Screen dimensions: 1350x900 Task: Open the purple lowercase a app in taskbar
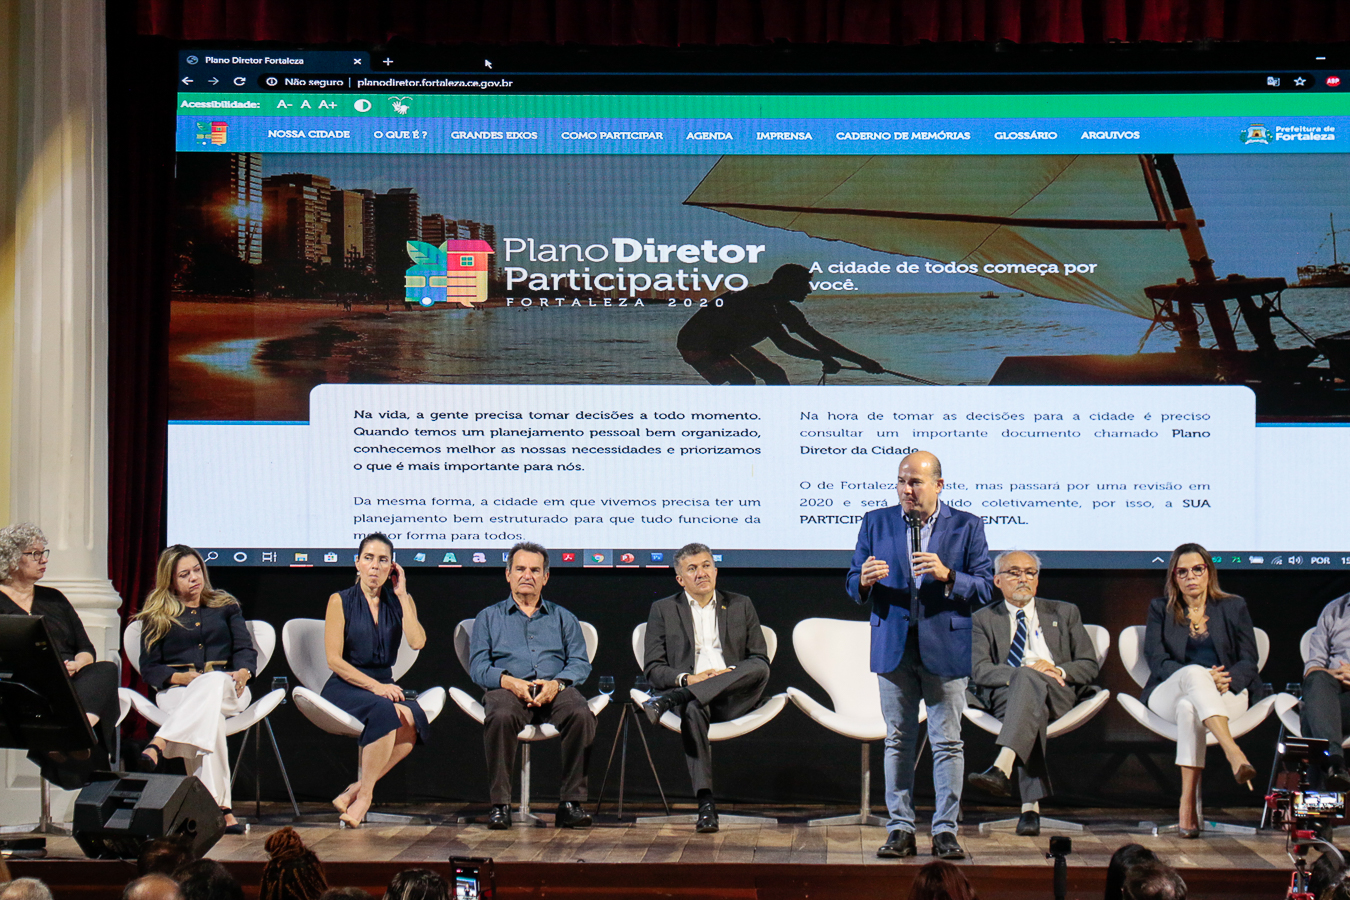tap(479, 558)
